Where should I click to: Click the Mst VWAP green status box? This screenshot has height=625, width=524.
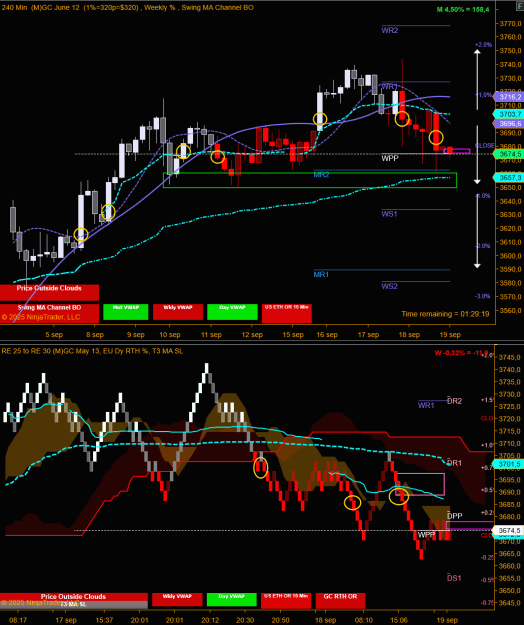pyautogui.click(x=126, y=312)
